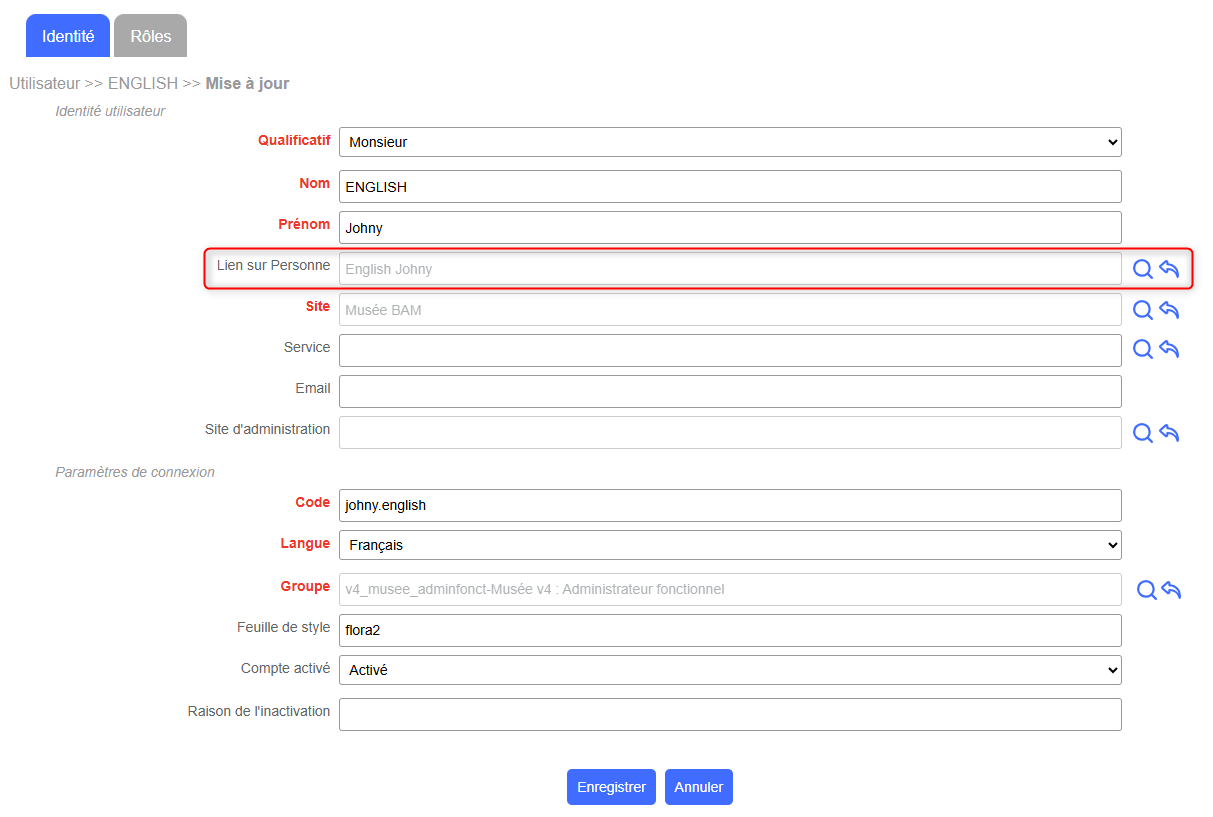
Task: Click reset arrow icon beside Lien sur Personne
Action: tap(1169, 269)
